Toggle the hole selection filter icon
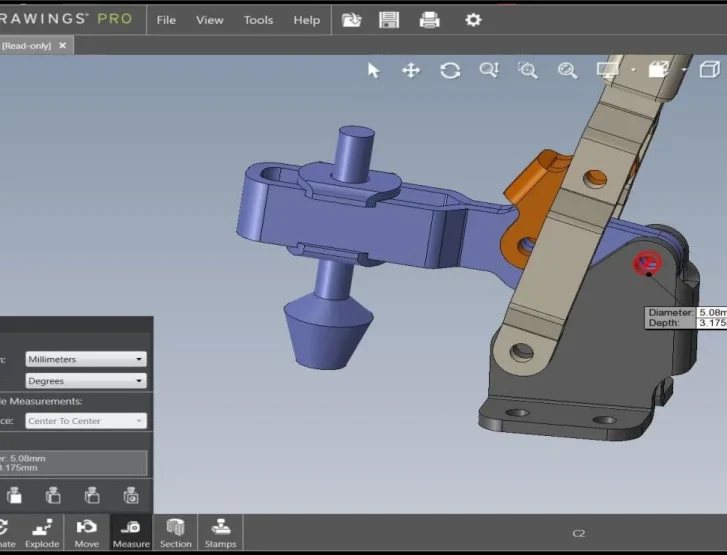The height and width of the screenshot is (555, 727). click(131, 495)
